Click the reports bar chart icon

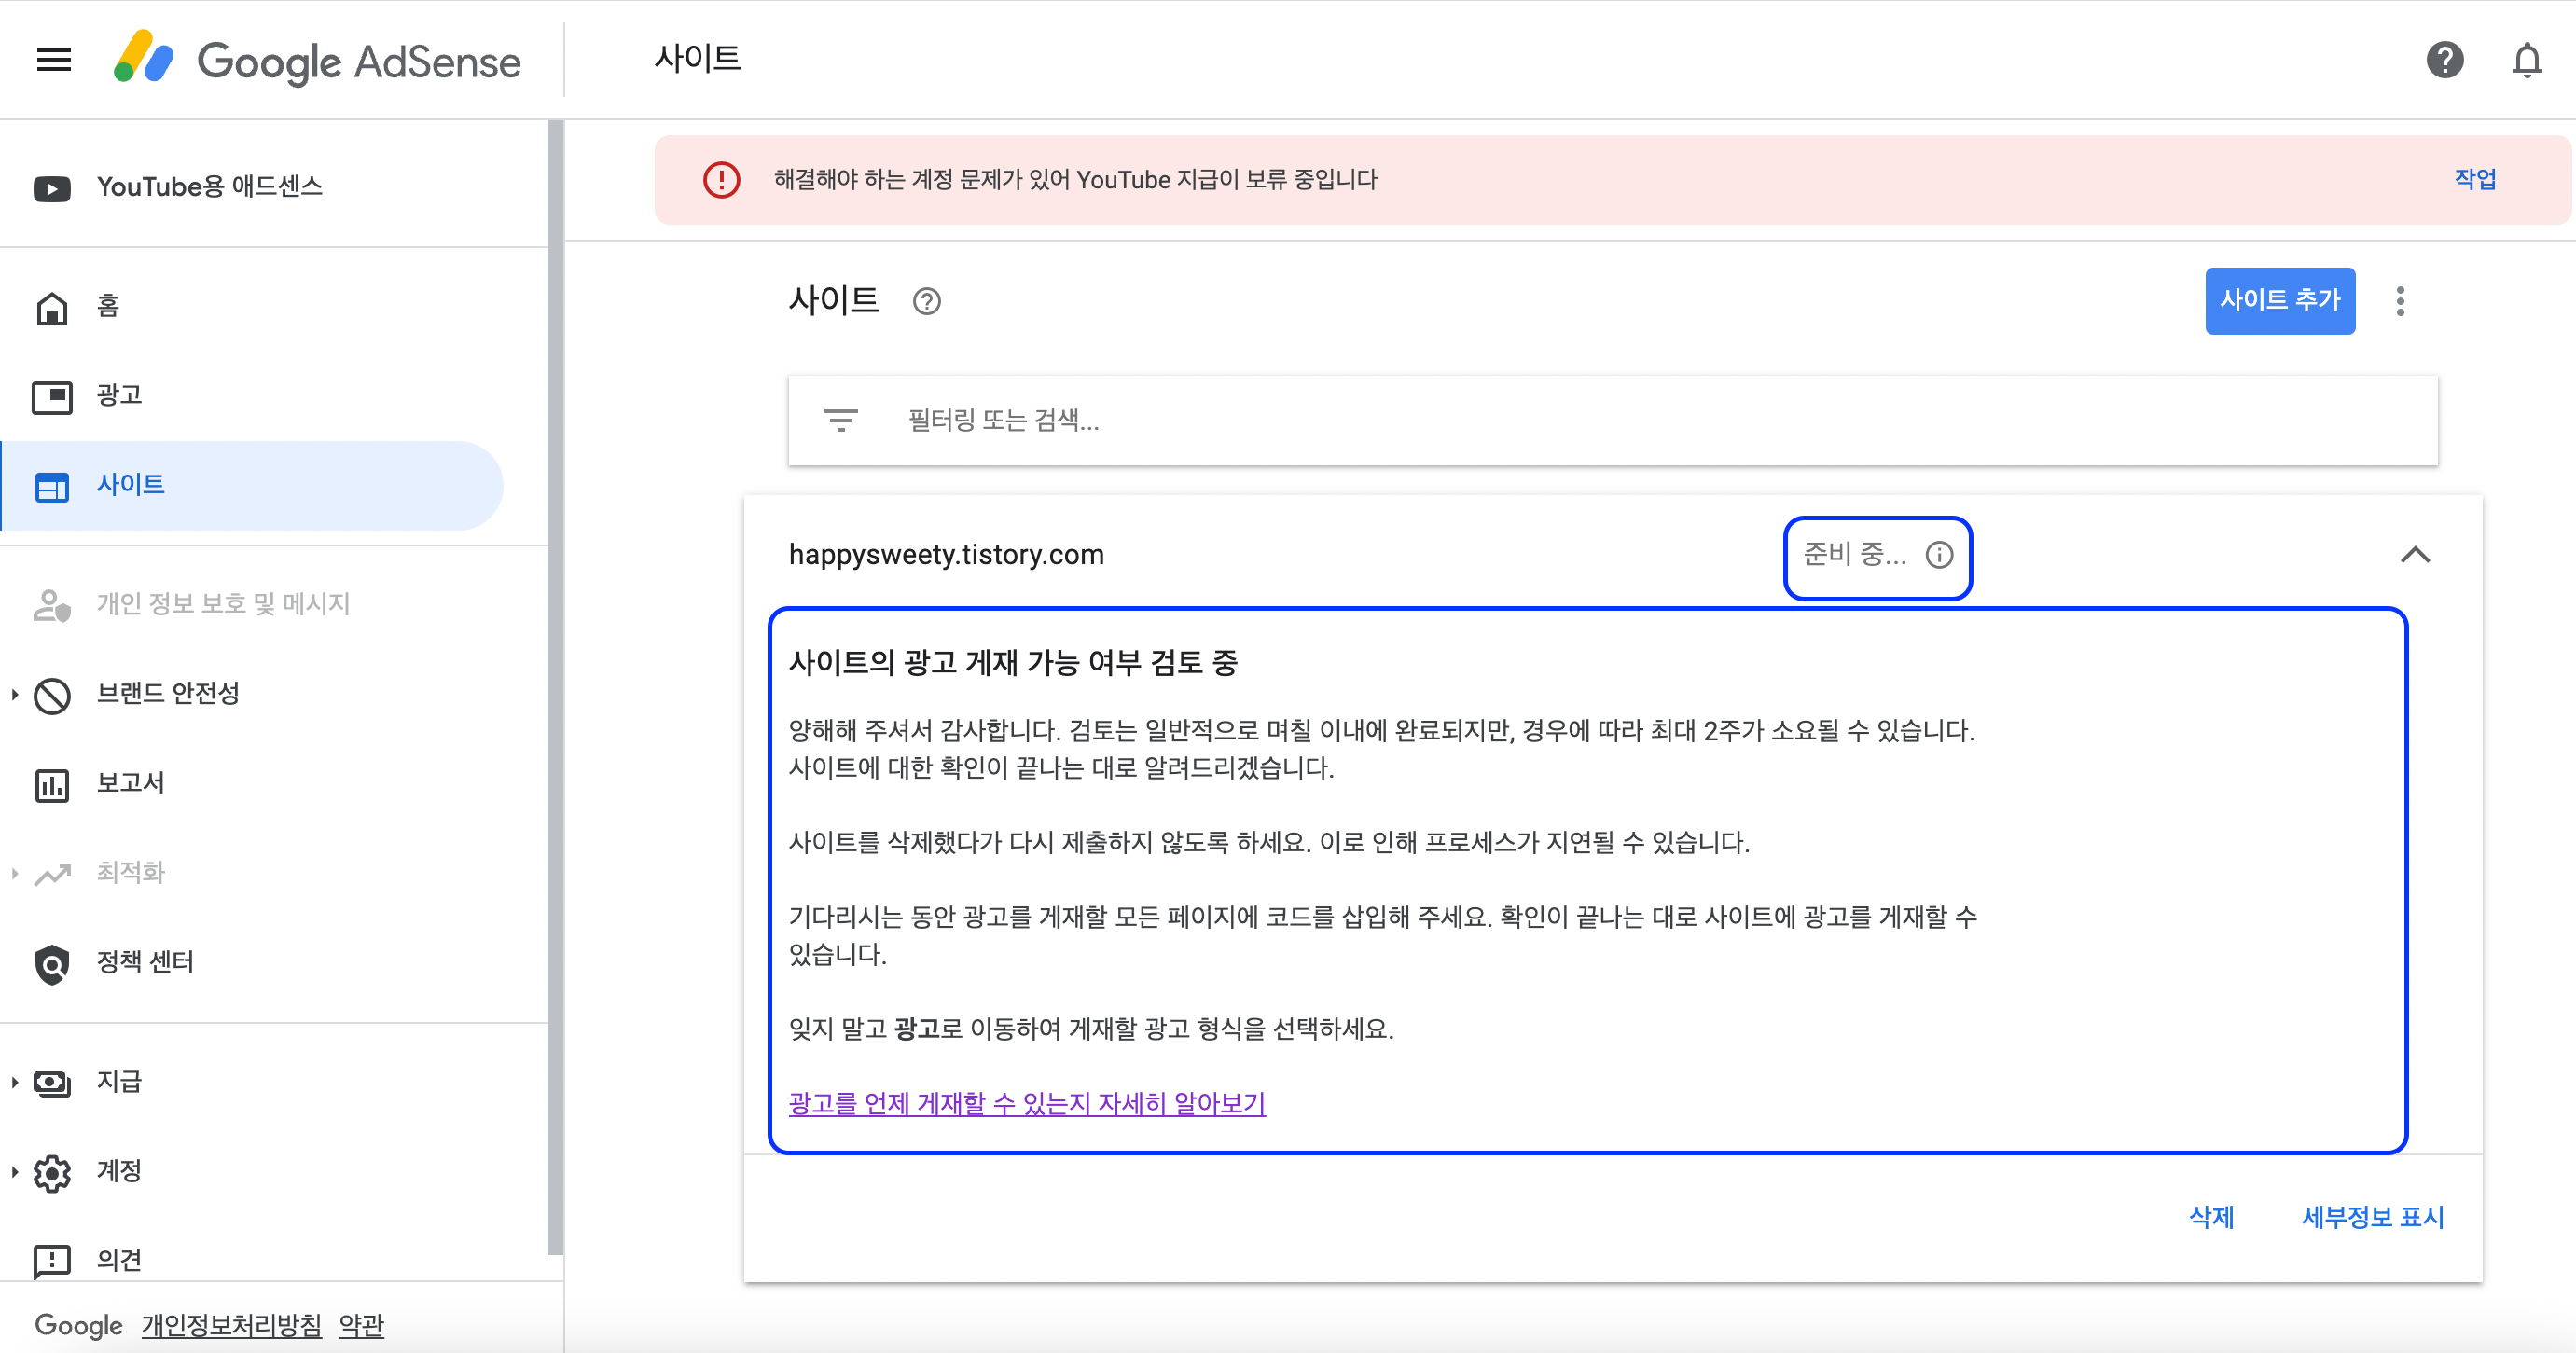[x=52, y=785]
